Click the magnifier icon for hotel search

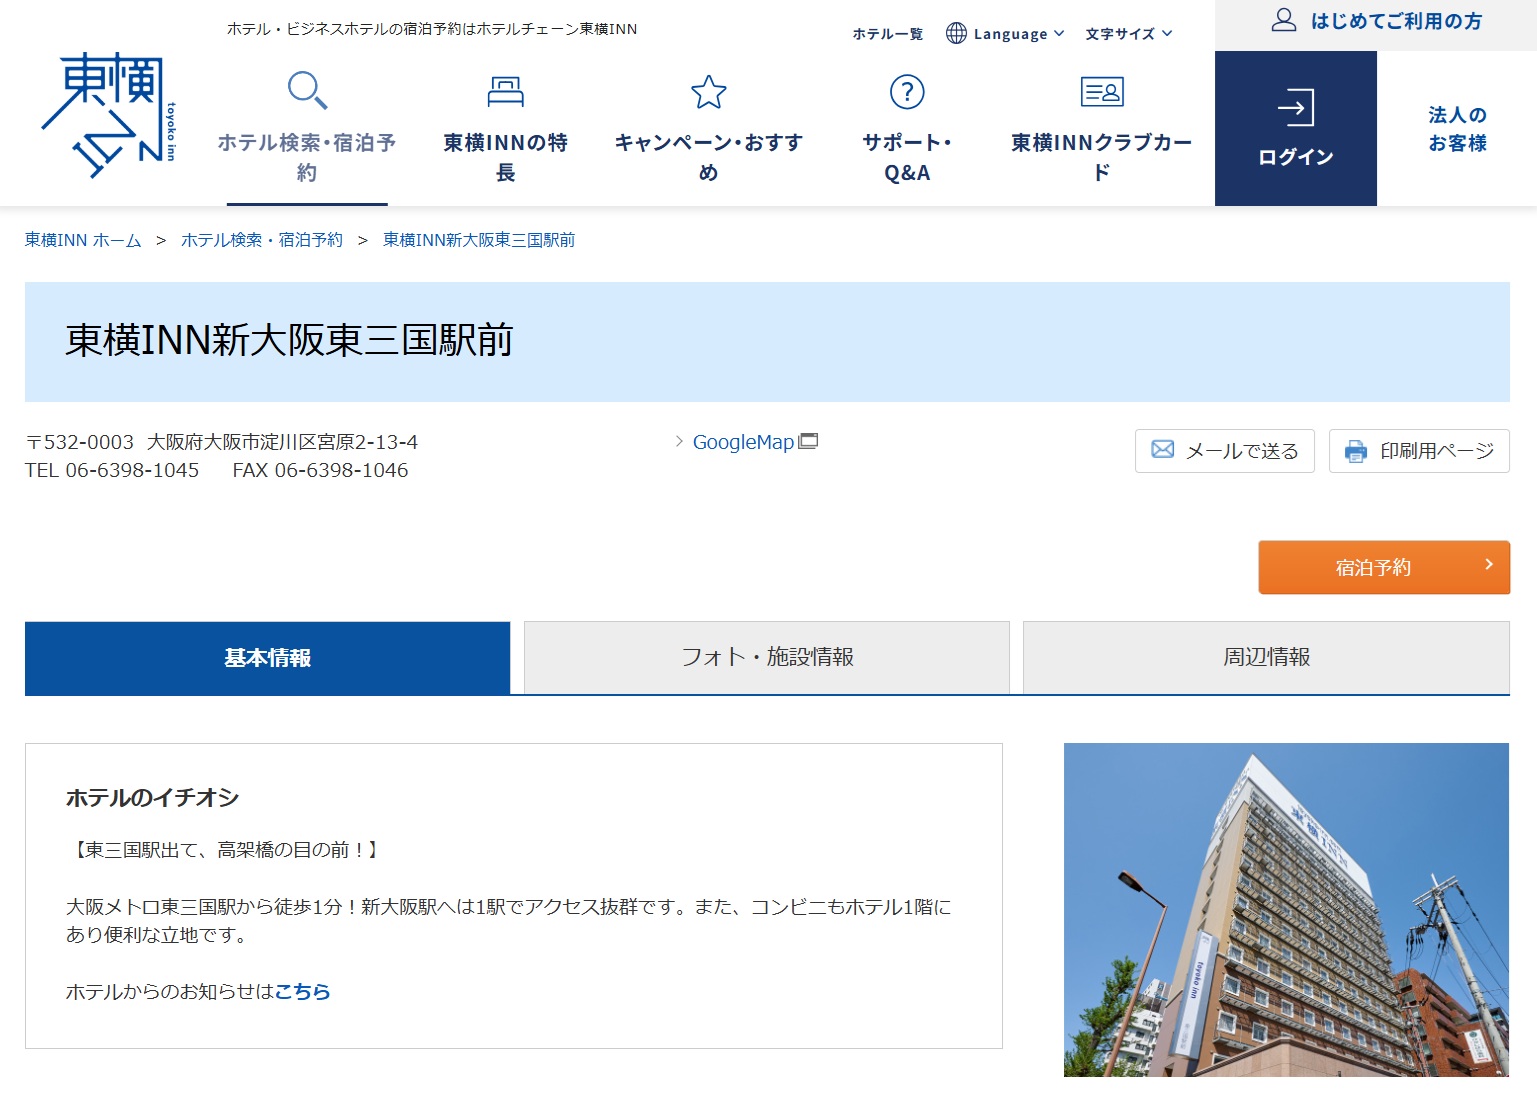click(307, 90)
